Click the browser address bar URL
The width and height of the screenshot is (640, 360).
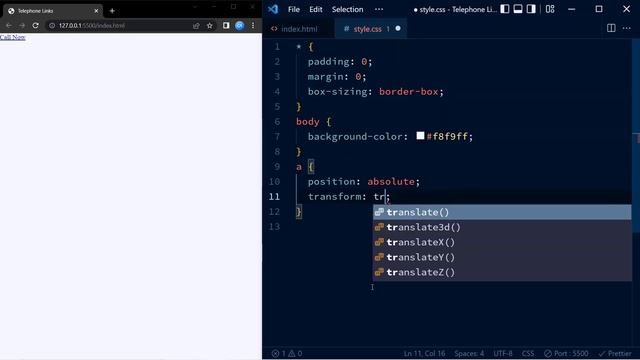click(91, 25)
